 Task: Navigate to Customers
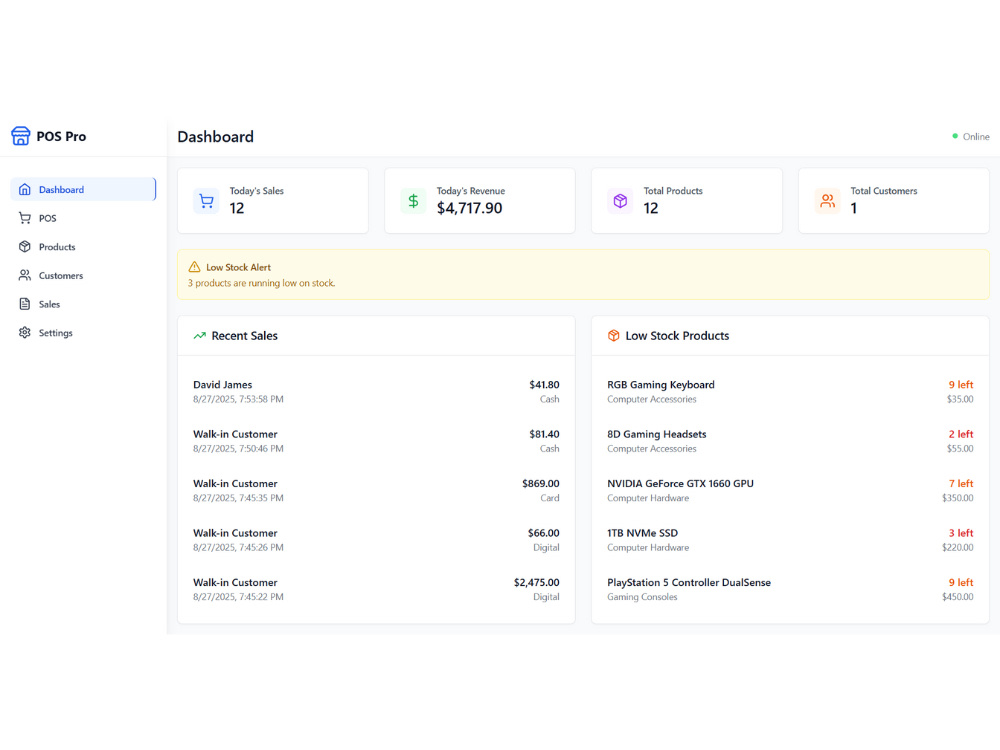[x=83, y=276]
